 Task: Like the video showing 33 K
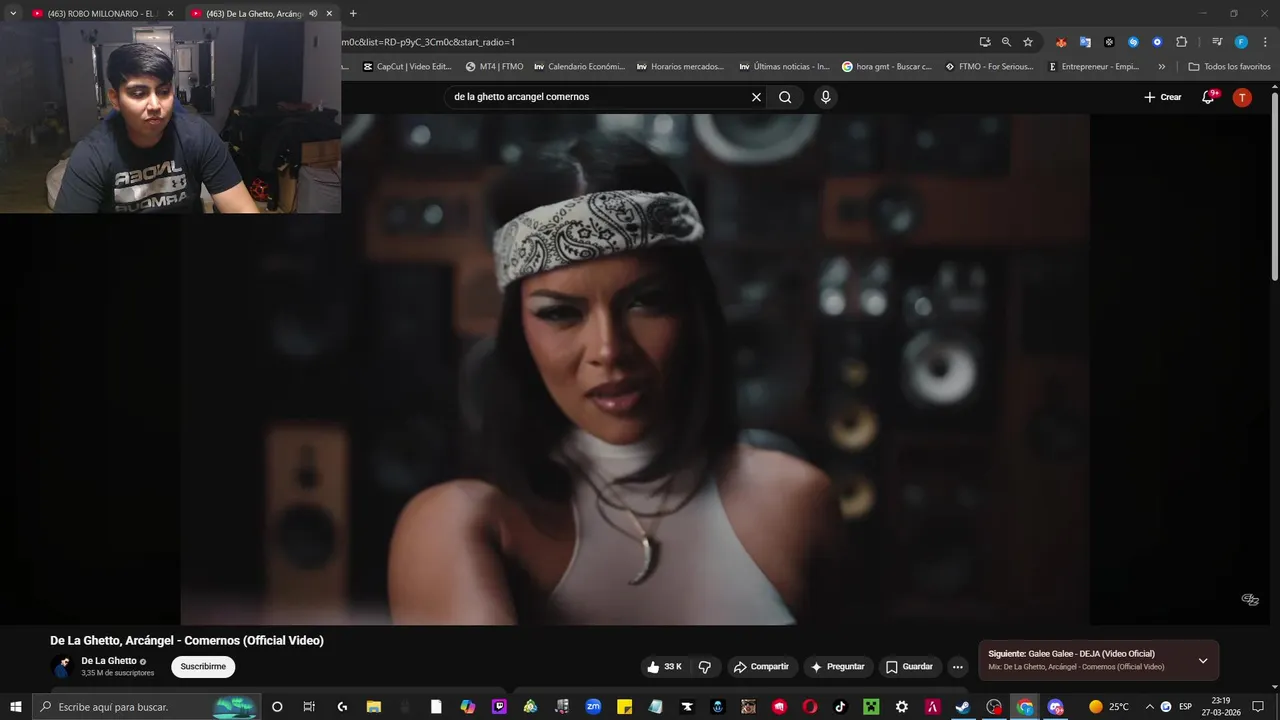point(666,667)
